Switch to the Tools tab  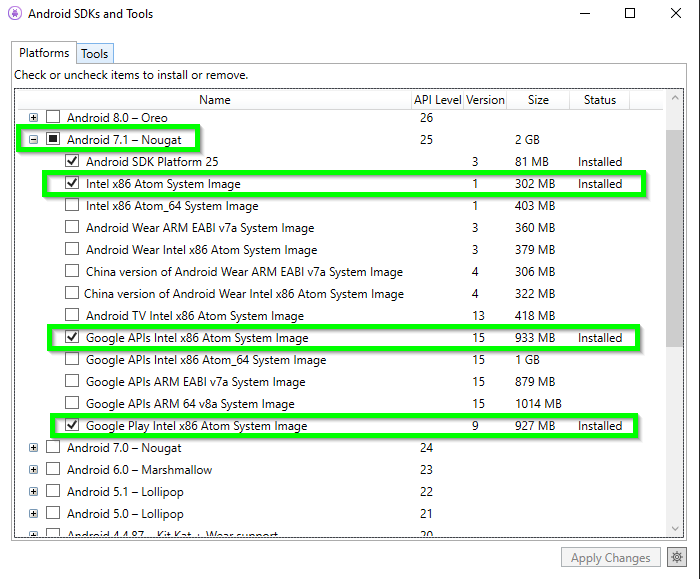(95, 54)
